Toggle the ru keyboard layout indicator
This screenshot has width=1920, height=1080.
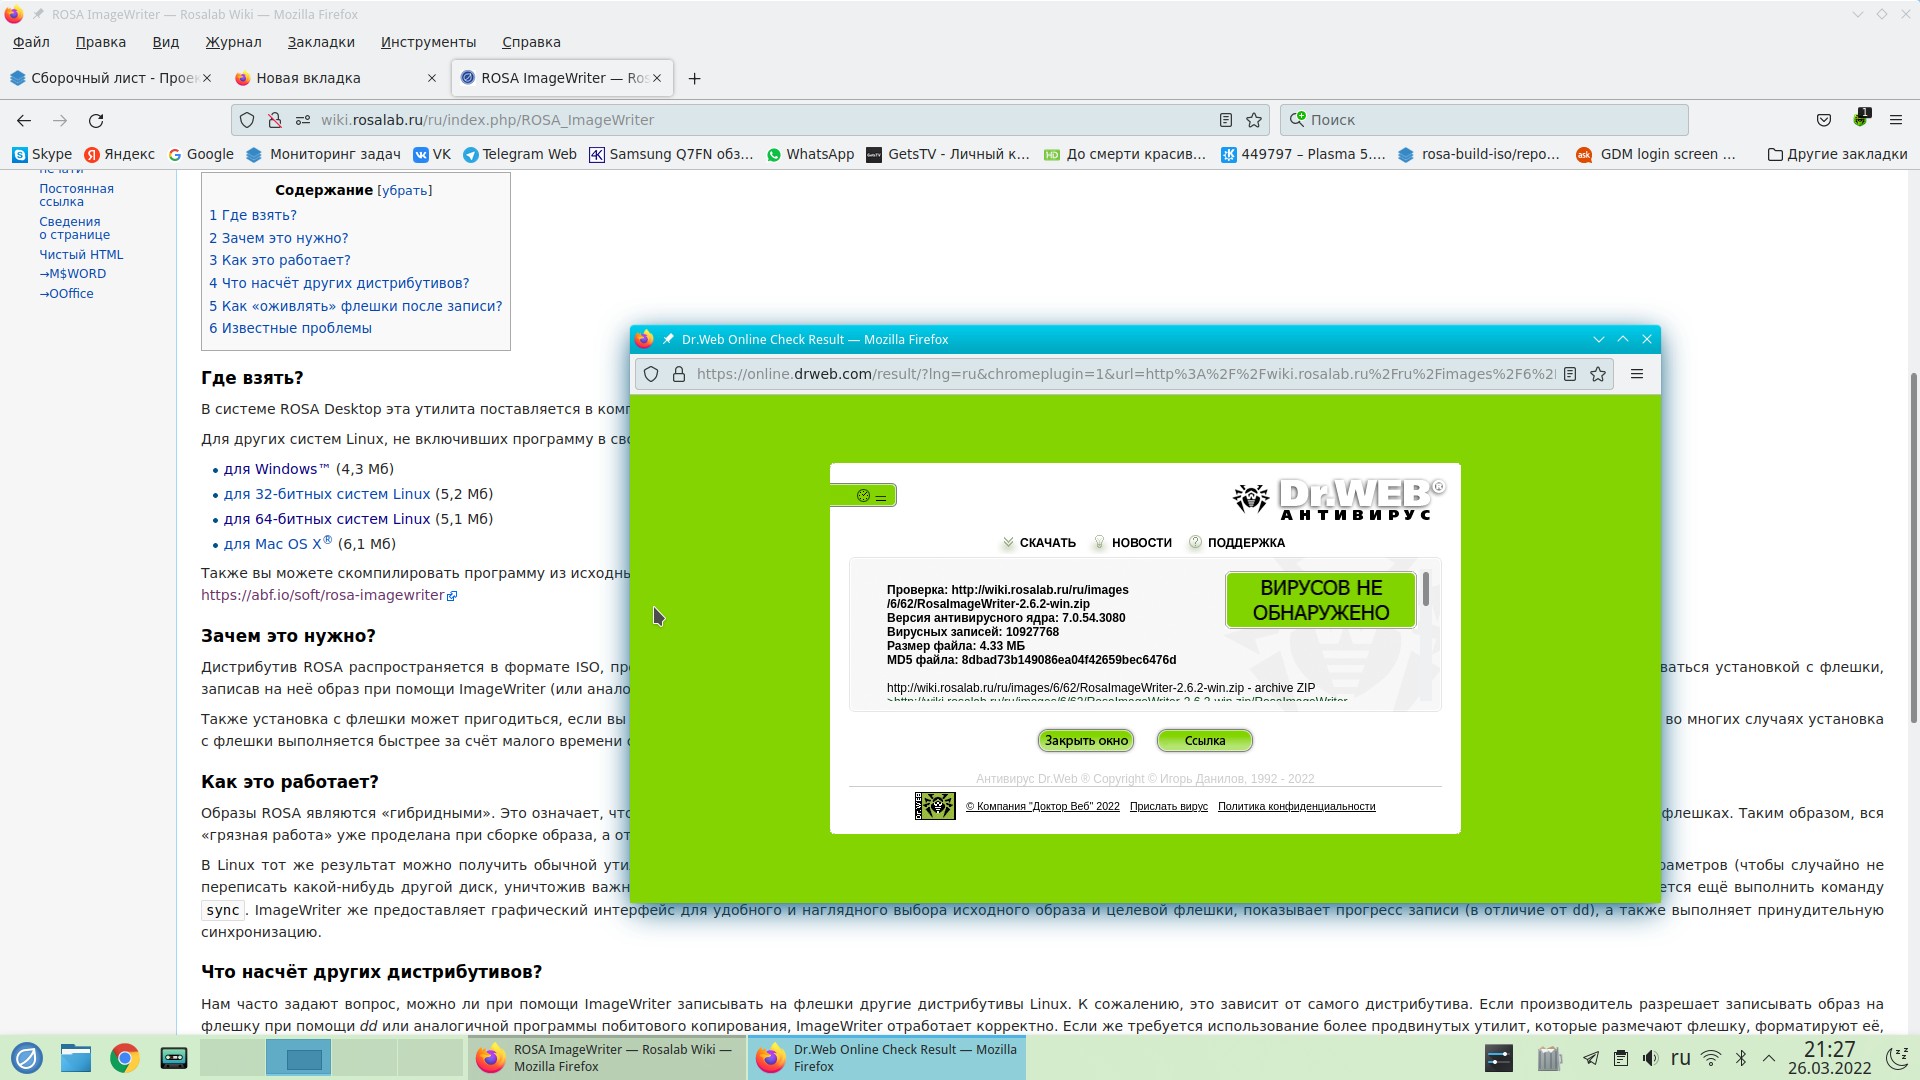(1680, 1058)
